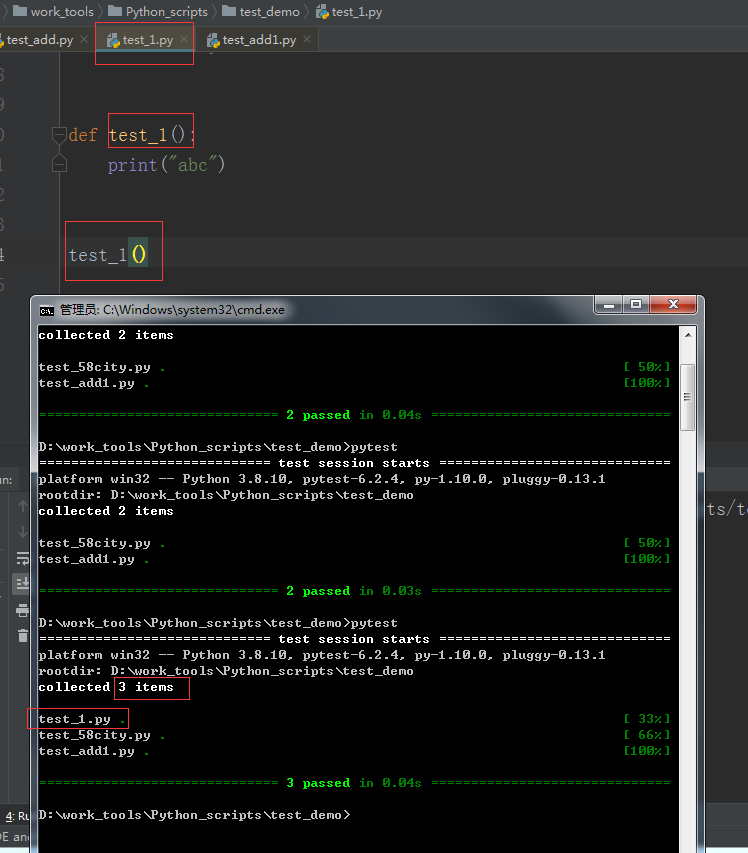The image size is (748, 853).
Task: Toggle scroll to end in Run panel
Action: [22, 584]
